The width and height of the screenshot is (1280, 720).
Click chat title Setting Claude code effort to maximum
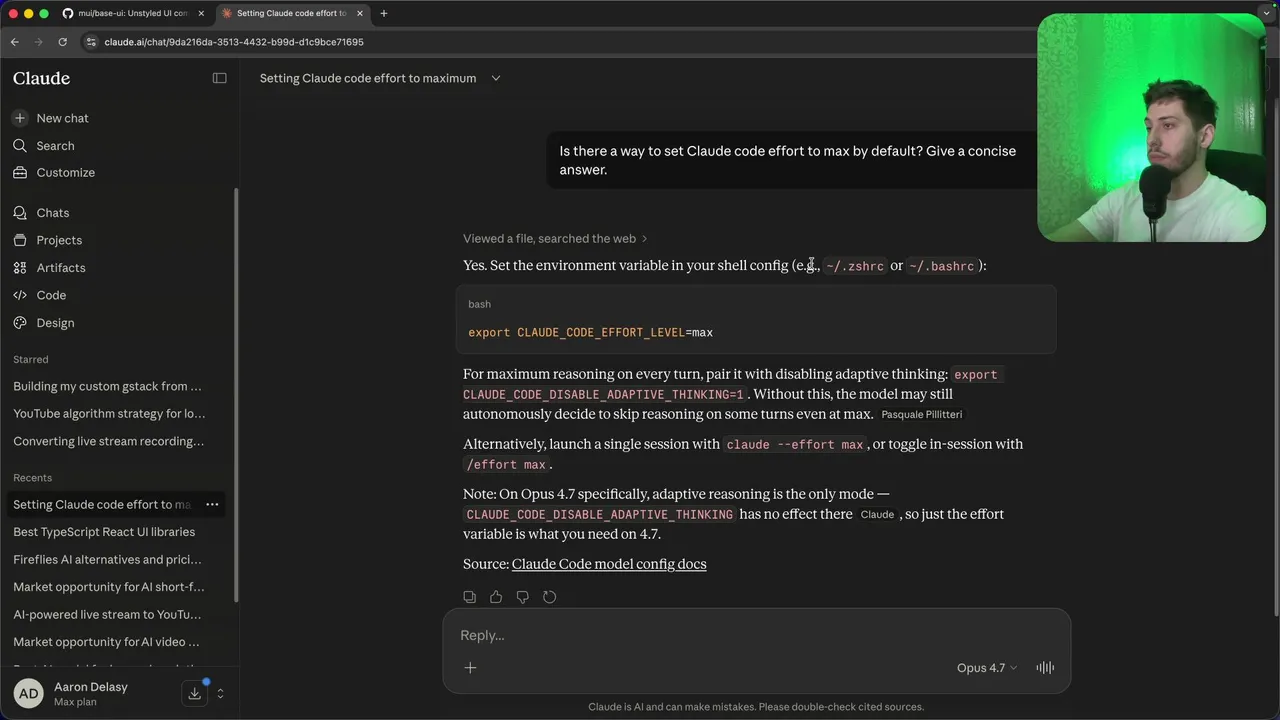[x=368, y=78]
